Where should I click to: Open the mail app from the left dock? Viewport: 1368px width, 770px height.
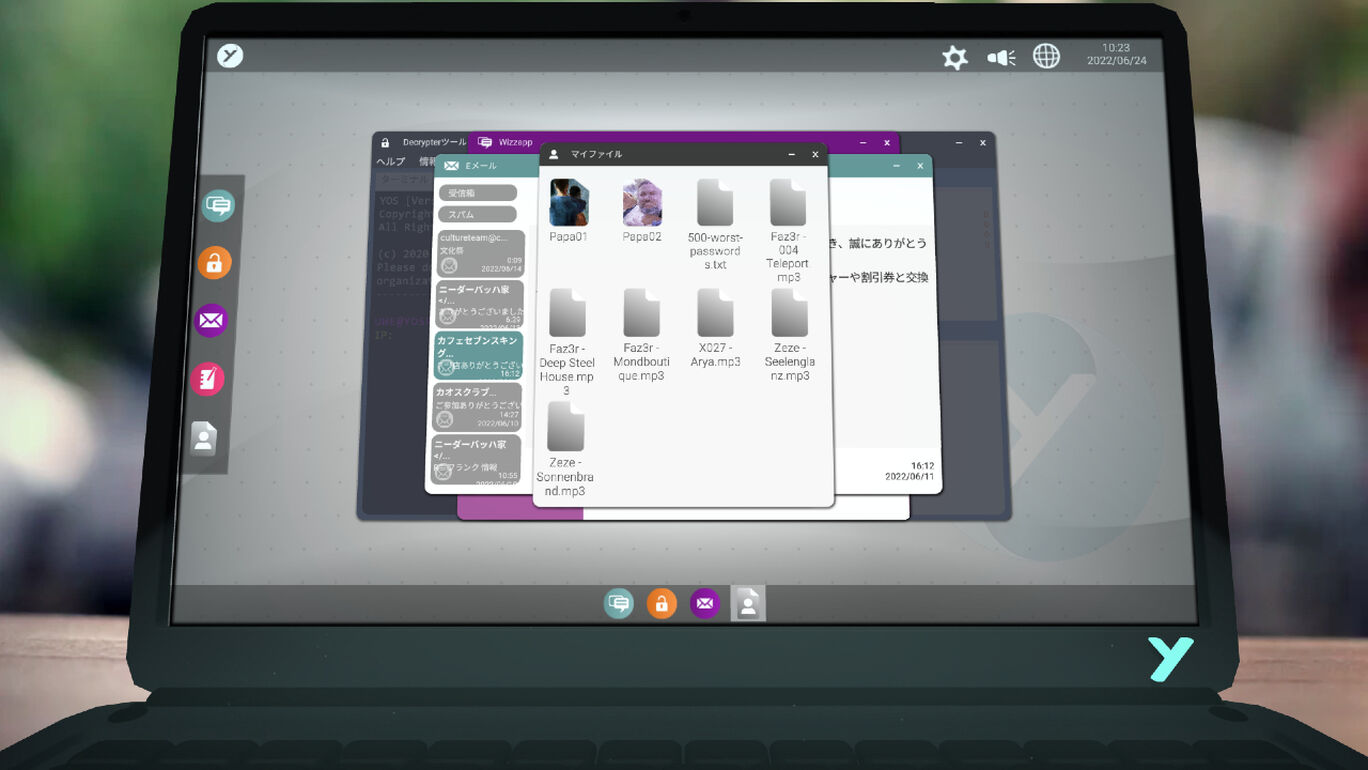click(x=211, y=320)
